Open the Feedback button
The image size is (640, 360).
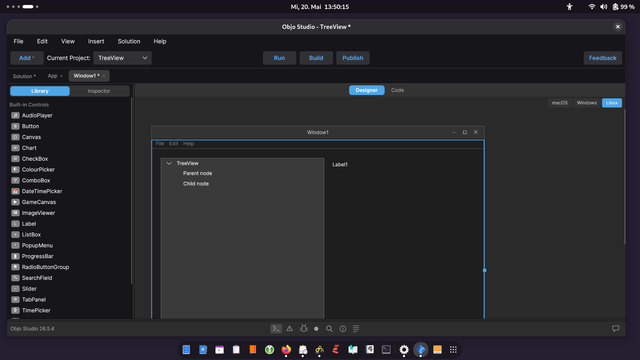[602, 58]
